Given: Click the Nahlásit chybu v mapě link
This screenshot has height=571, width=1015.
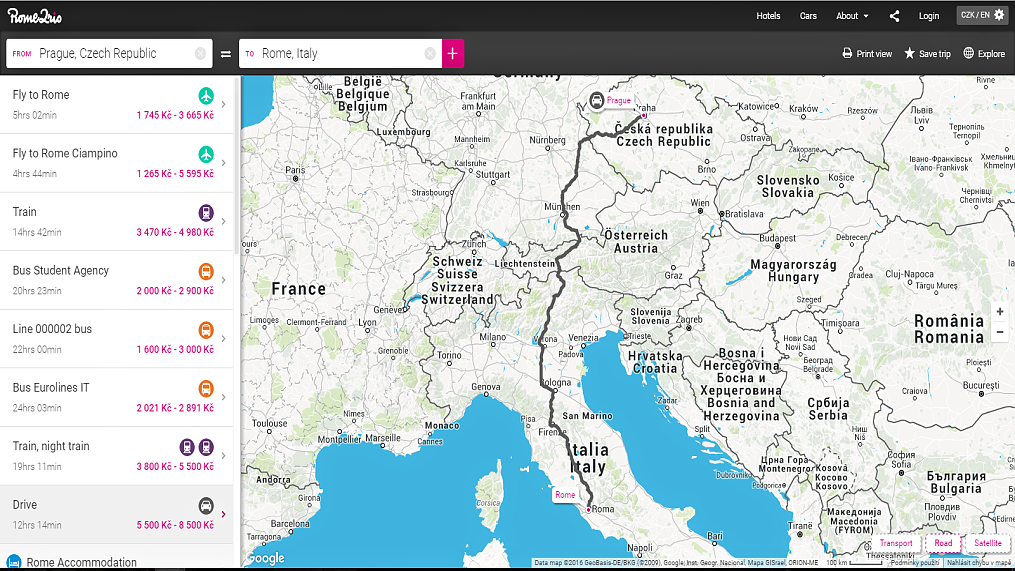Looking at the screenshot, I should click(978, 563).
